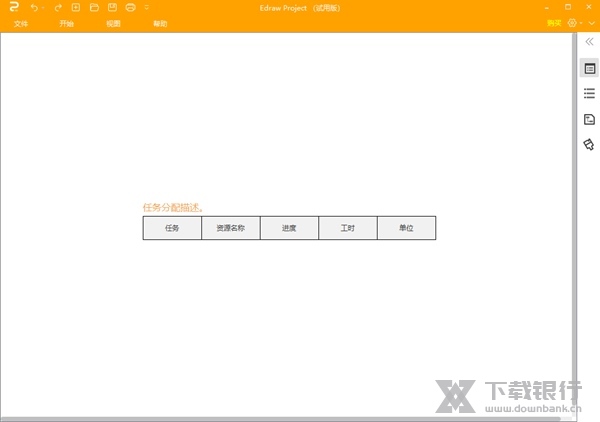Open the 文件 menu
Image resolution: width=600 pixels, height=422 pixels.
(21, 24)
